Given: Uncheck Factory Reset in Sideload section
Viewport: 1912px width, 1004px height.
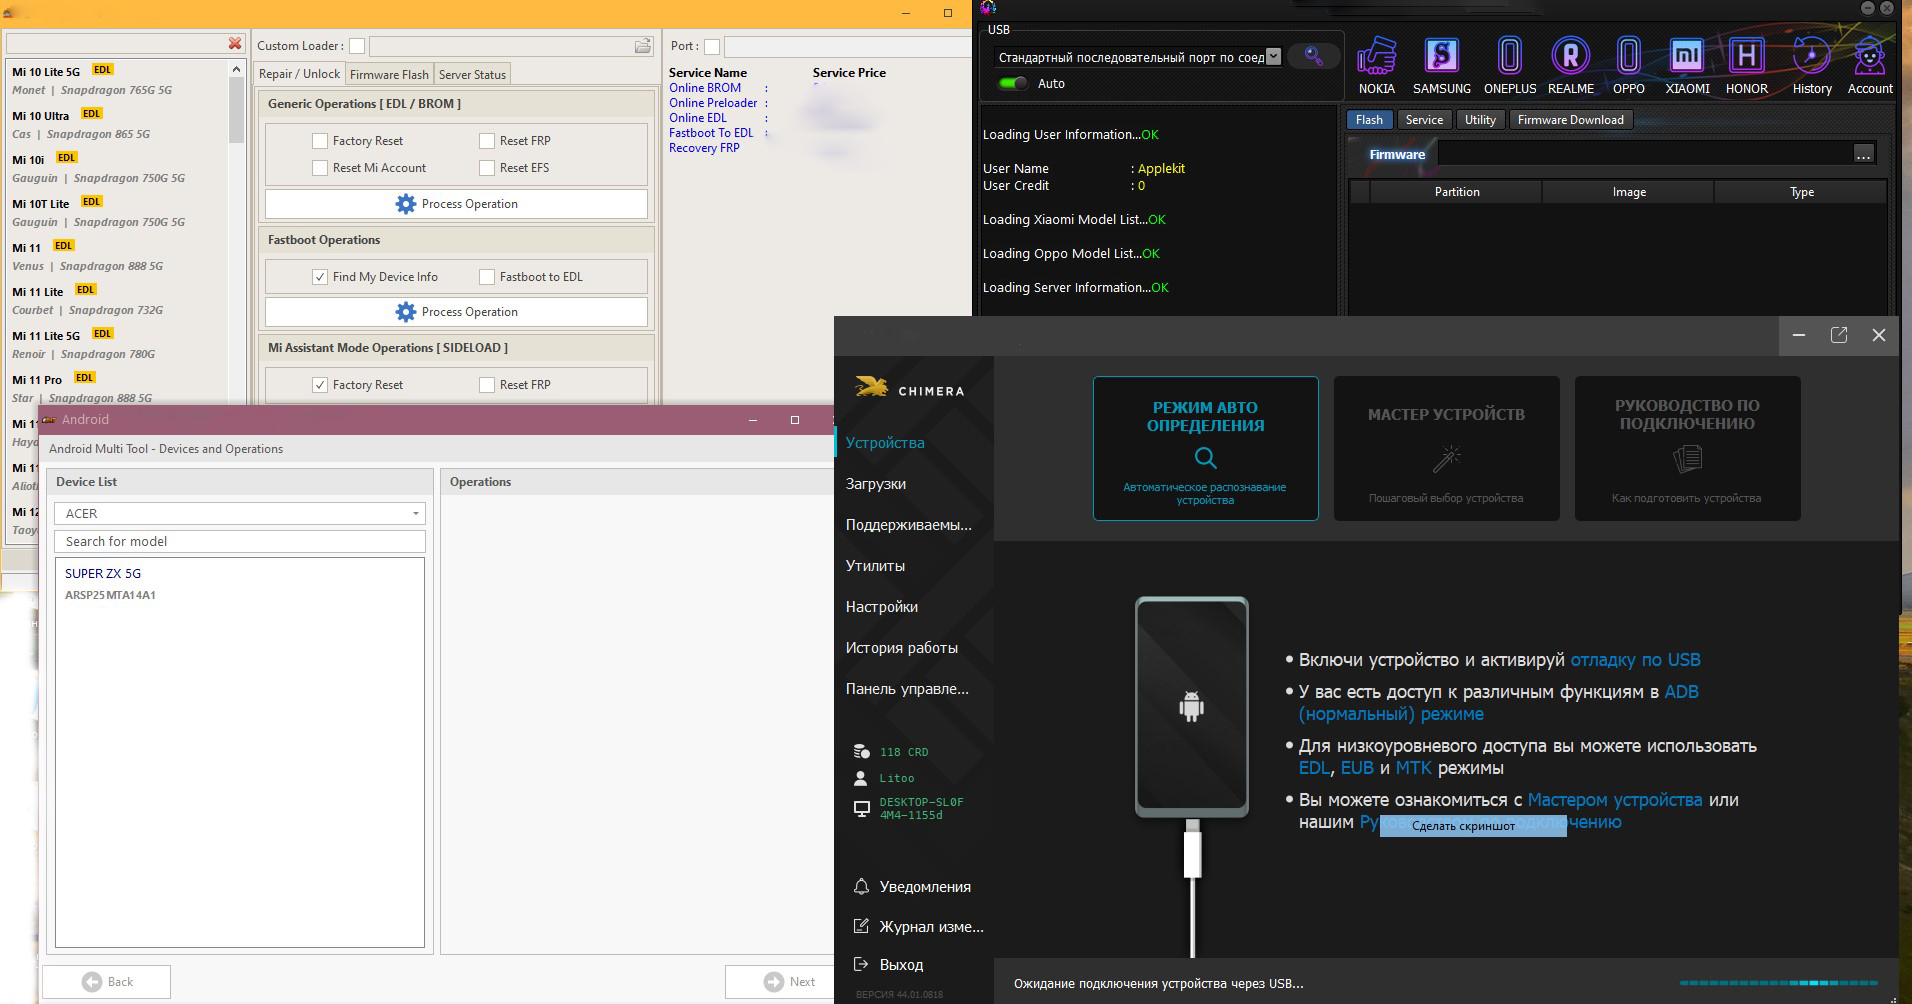Looking at the screenshot, I should [320, 385].
